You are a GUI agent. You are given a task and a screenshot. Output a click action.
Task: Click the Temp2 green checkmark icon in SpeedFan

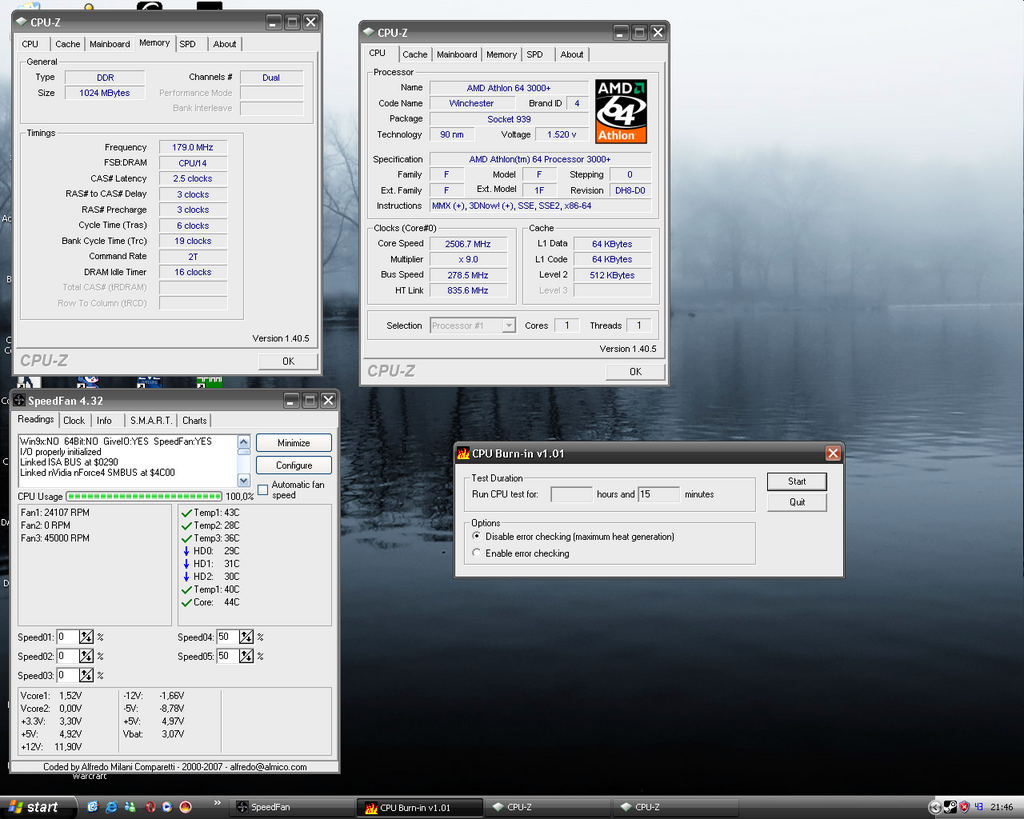click(186, 526)
